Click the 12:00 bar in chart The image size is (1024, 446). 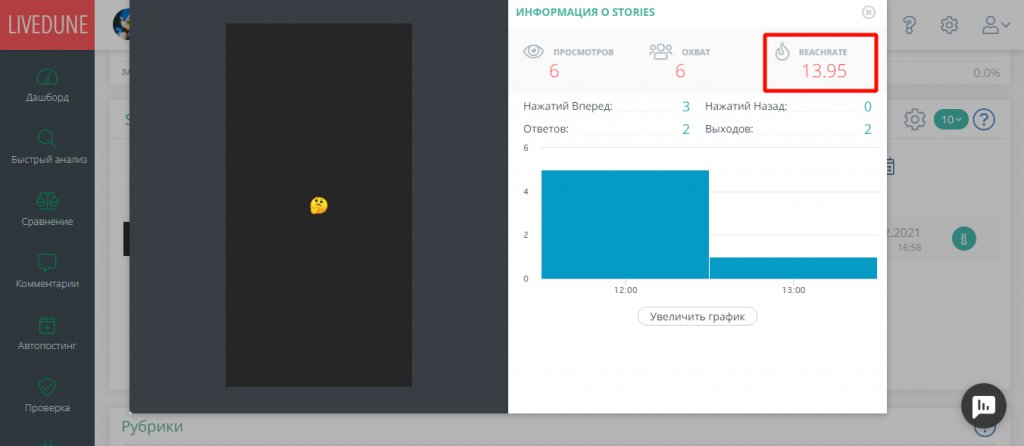tap(625, 225)
